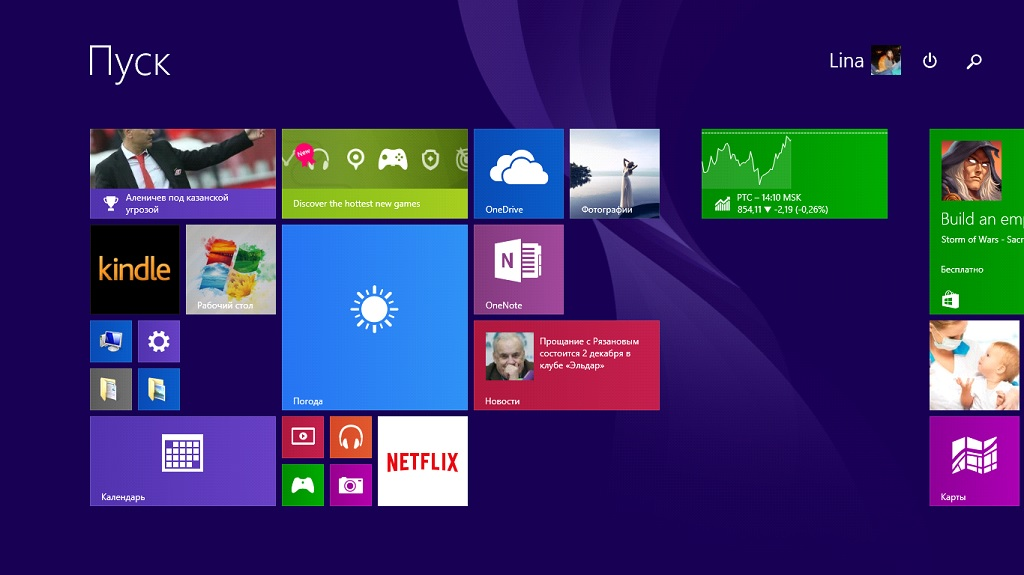This screenshot has height=575, width=1024.
Task: Launch the Music headphones tile
Action: tap(351, 437)
